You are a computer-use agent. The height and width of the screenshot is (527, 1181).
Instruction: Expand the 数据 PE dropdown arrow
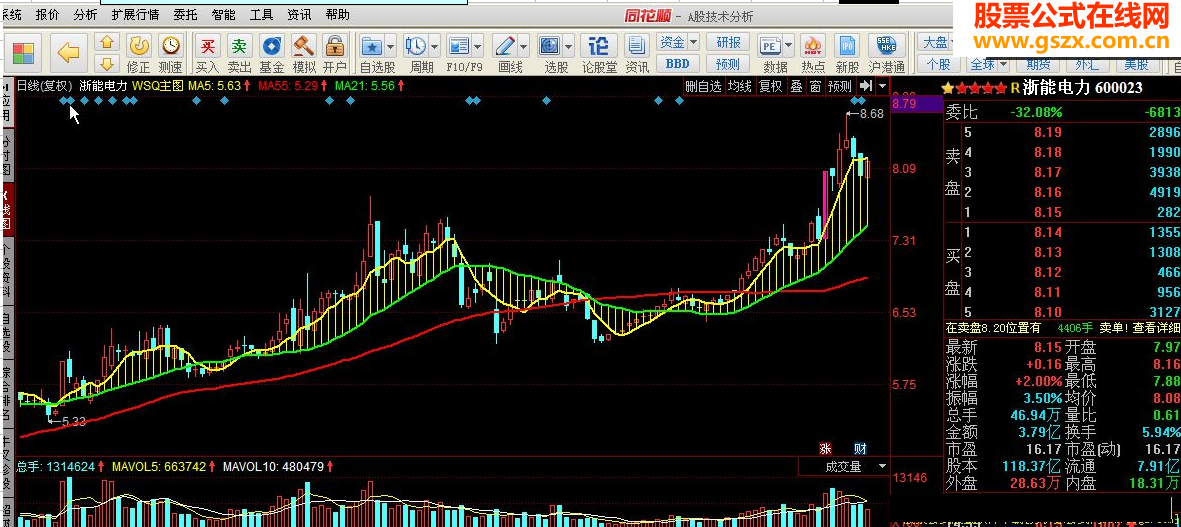click(788, 46)
